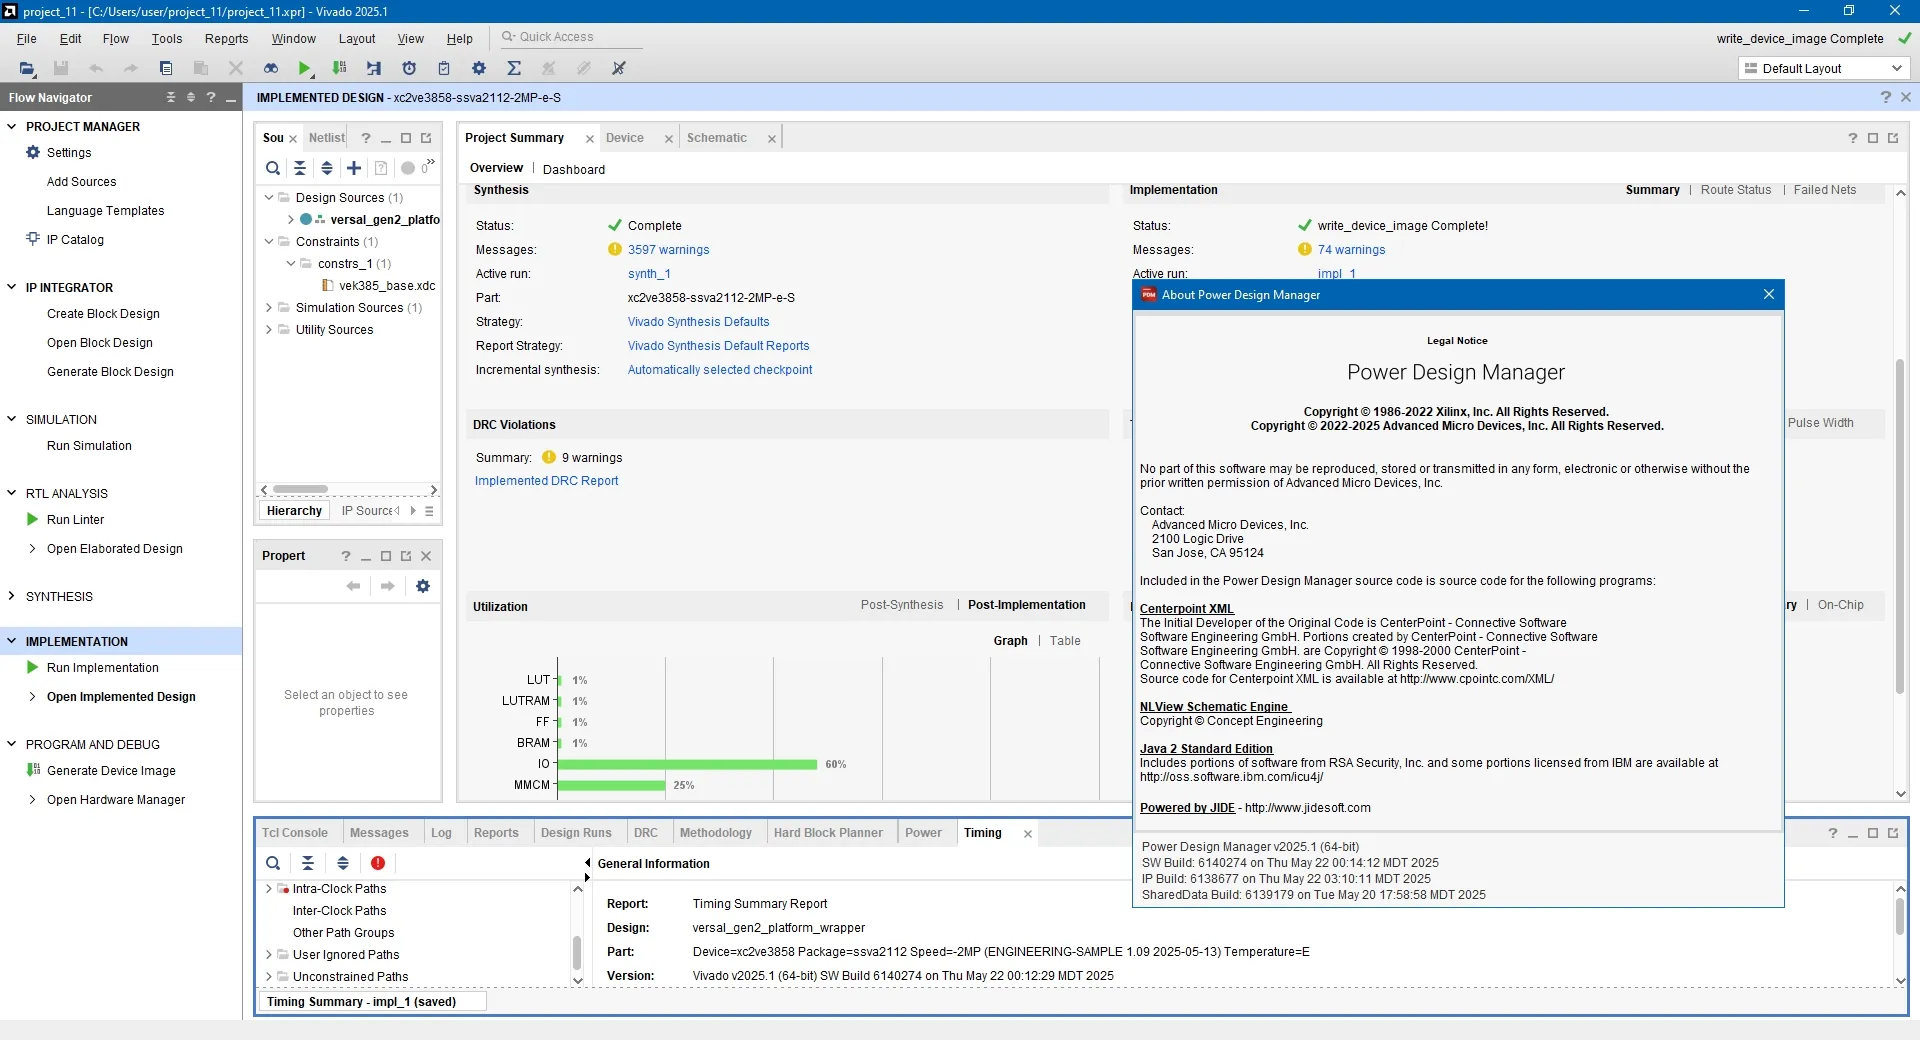Switch Utilization view to Post-Synthesis
The image size is (1920, 1040).
[x=902, y=605]
